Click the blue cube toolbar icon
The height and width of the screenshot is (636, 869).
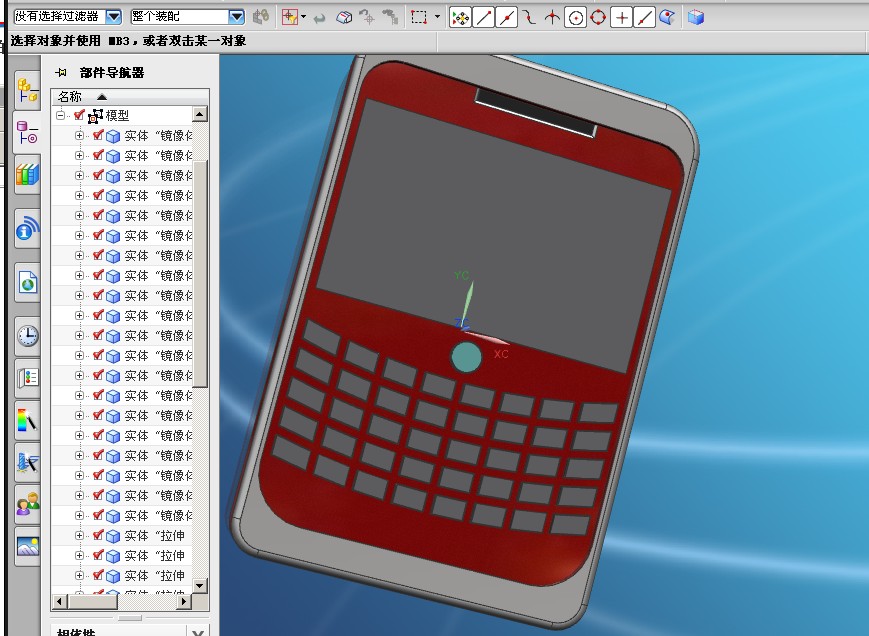click(696, 17)
